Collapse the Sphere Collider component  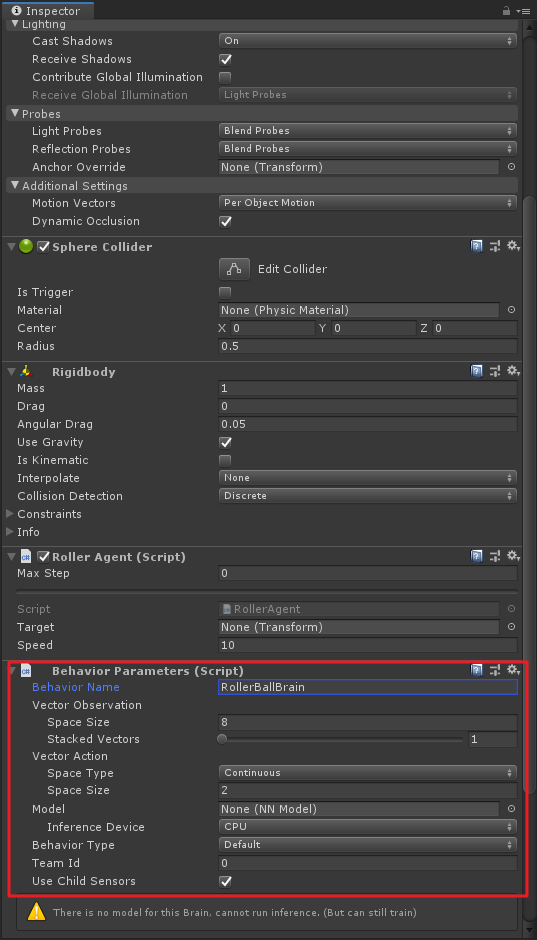click(x=11, y=246)
